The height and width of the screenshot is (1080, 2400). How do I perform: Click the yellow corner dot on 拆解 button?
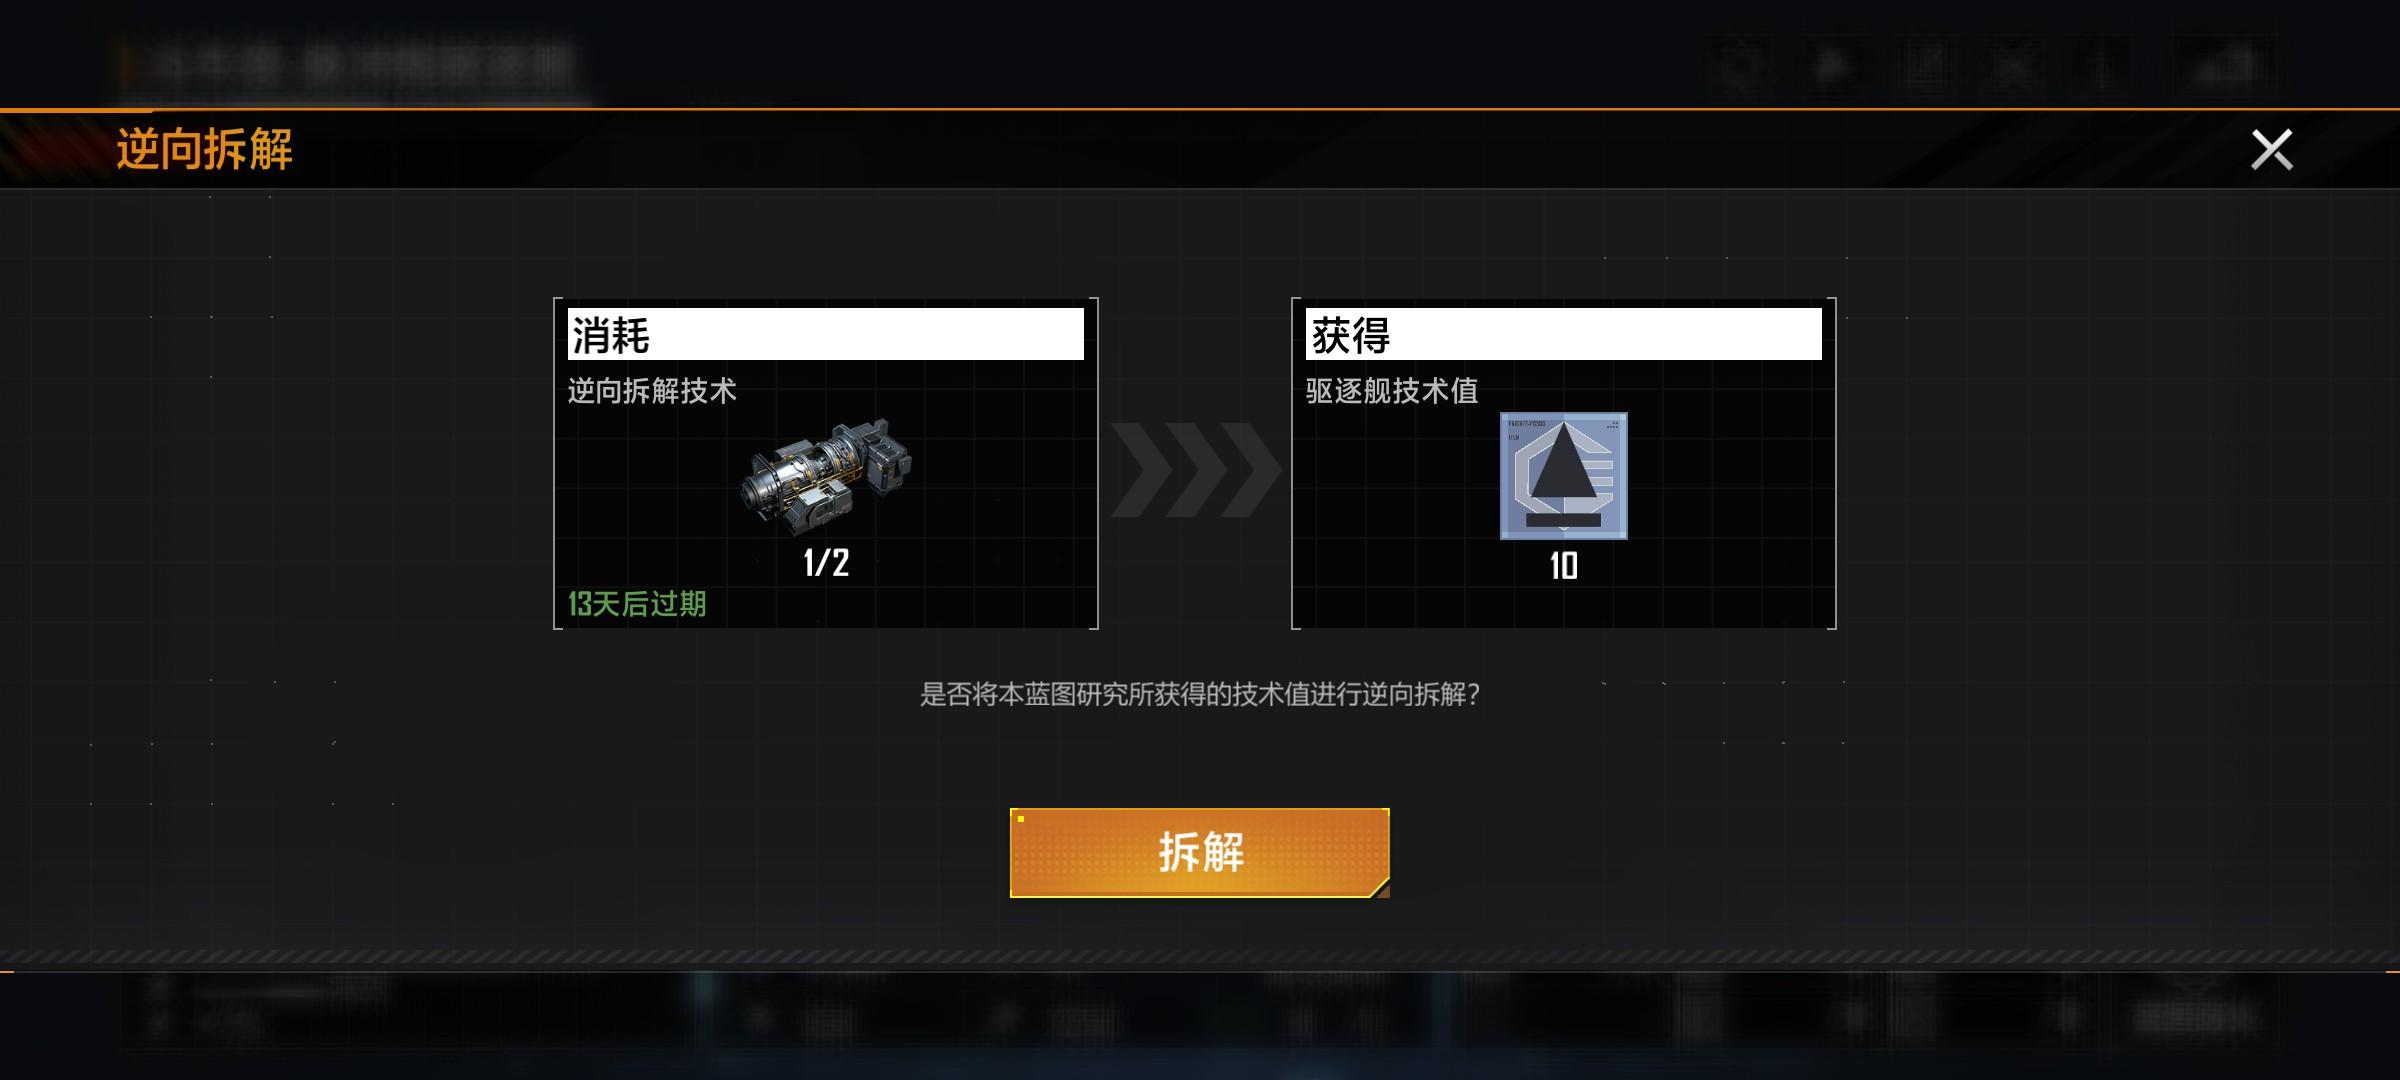point(1021,819)
